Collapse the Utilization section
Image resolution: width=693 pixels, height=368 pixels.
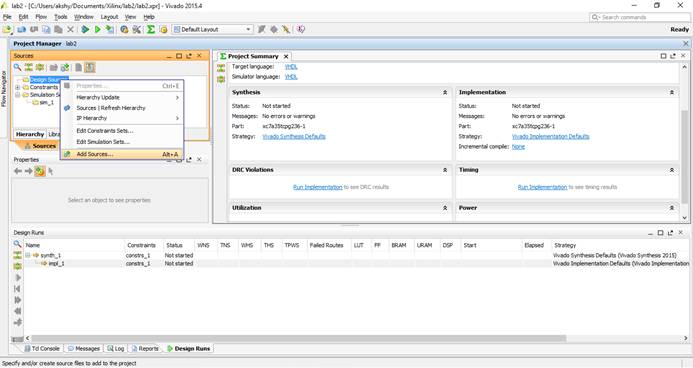pos(445,208)
